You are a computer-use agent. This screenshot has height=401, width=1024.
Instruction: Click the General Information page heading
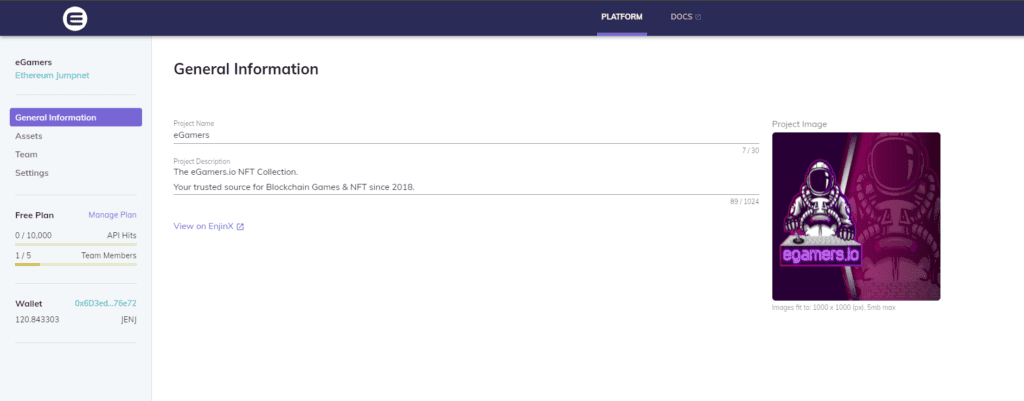(x=246, y=69)
